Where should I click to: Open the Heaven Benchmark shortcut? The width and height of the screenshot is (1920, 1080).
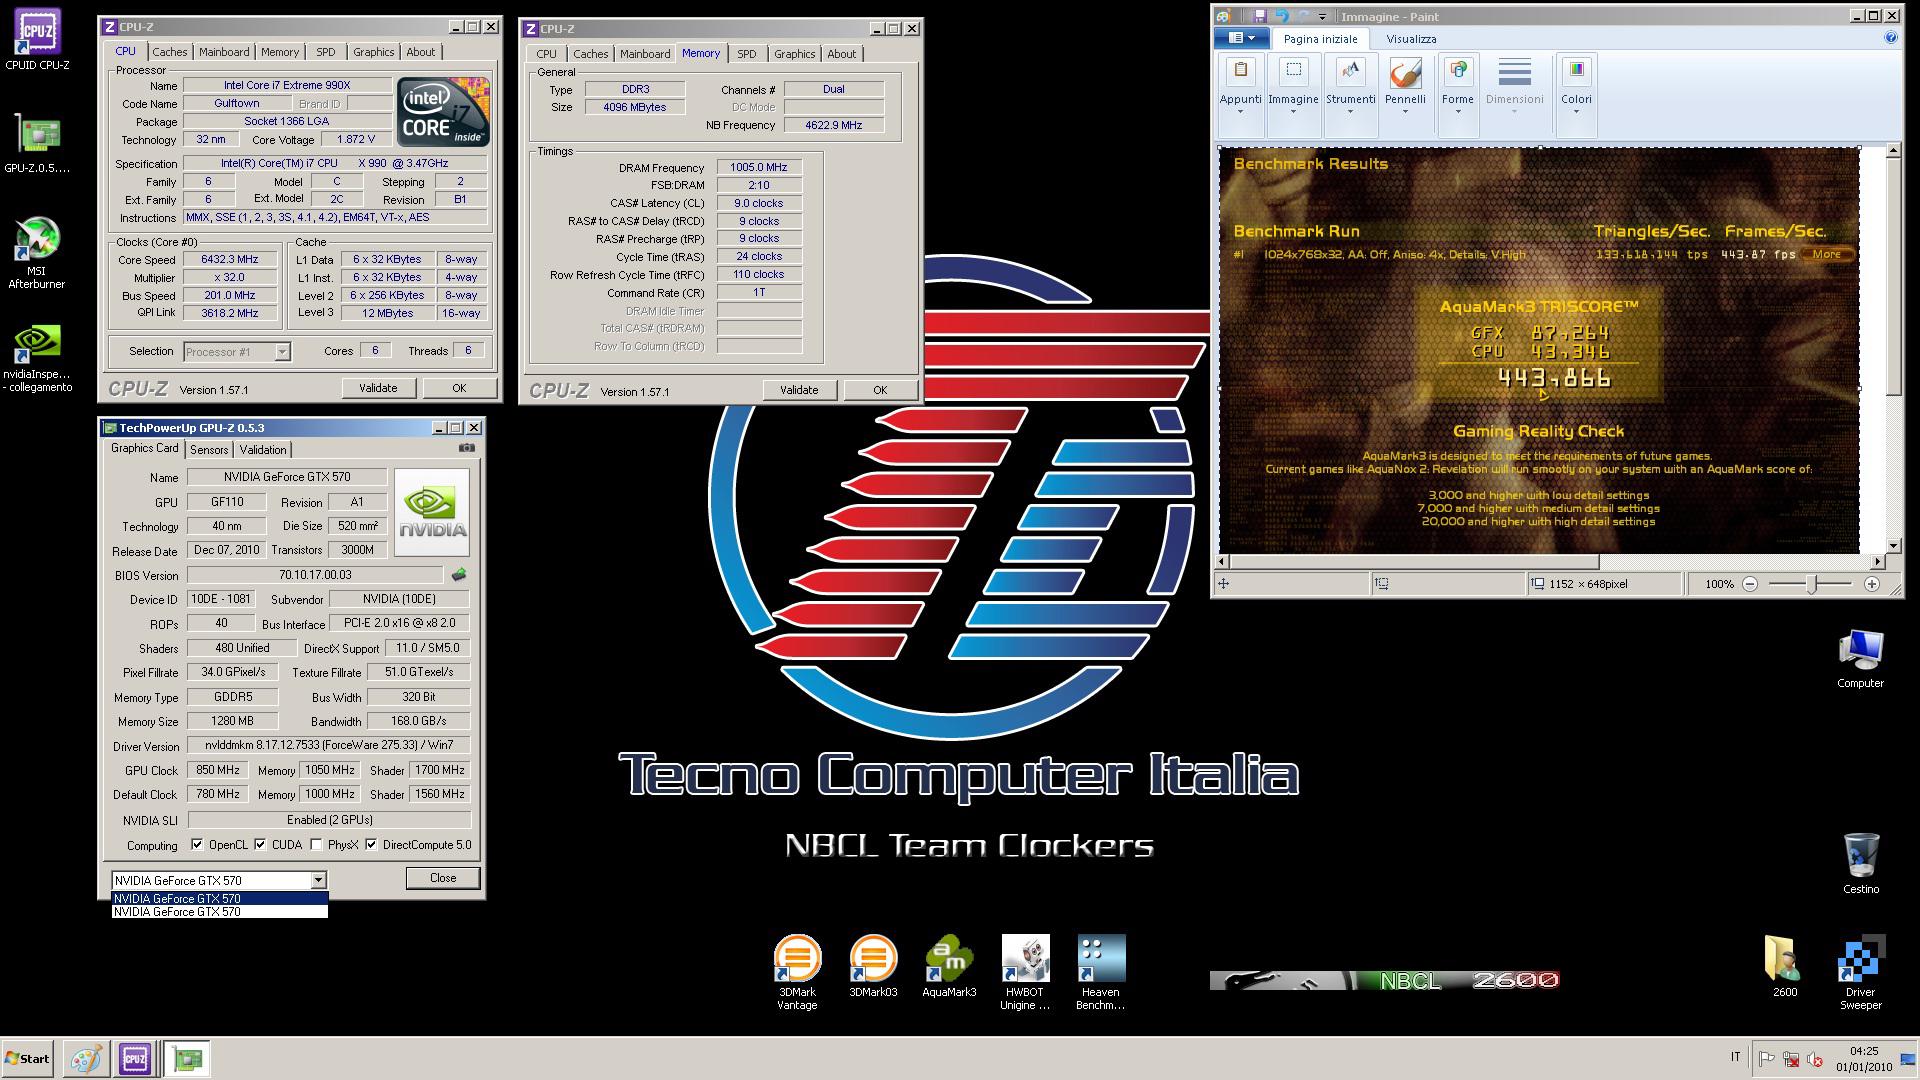(x=1101, y=973)
